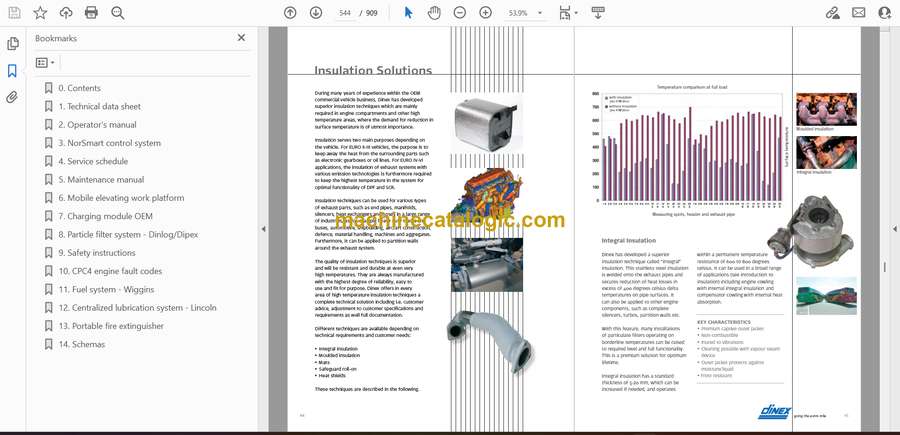The width and height of the screenshot is (900, 435).
Task: Send the file by email envelope icon
Action: pyautogui.click(x=859, y=13)
